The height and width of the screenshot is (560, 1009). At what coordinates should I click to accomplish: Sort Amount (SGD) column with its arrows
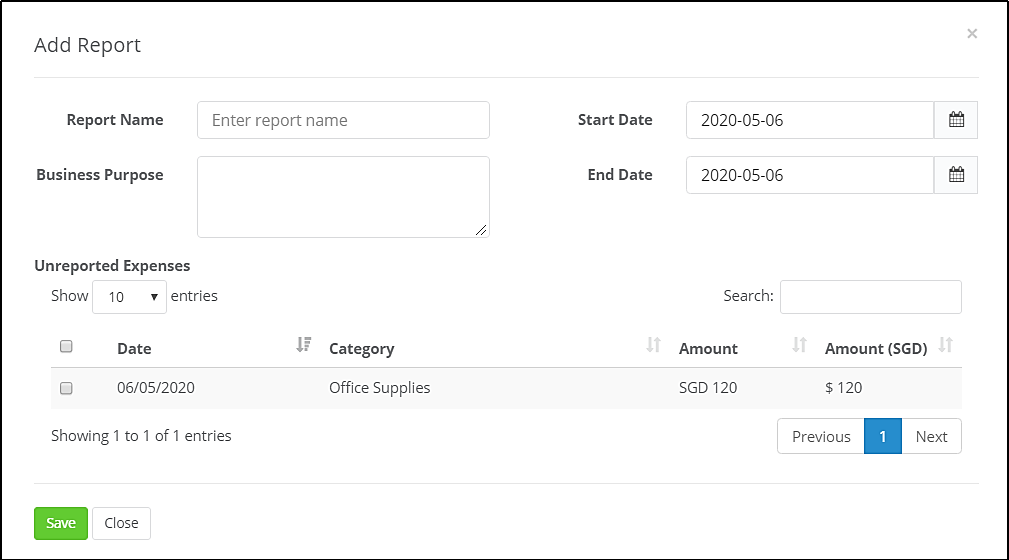tap(945, 346)
